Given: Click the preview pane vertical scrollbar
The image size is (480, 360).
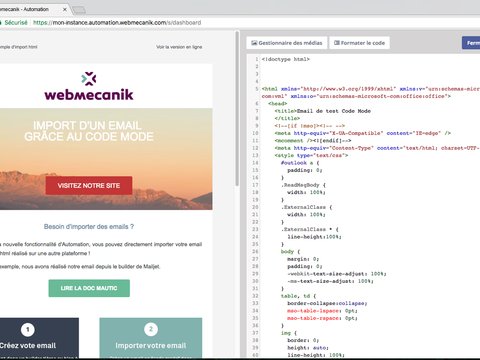Looking at the screenshot, I should click(237, 109).
